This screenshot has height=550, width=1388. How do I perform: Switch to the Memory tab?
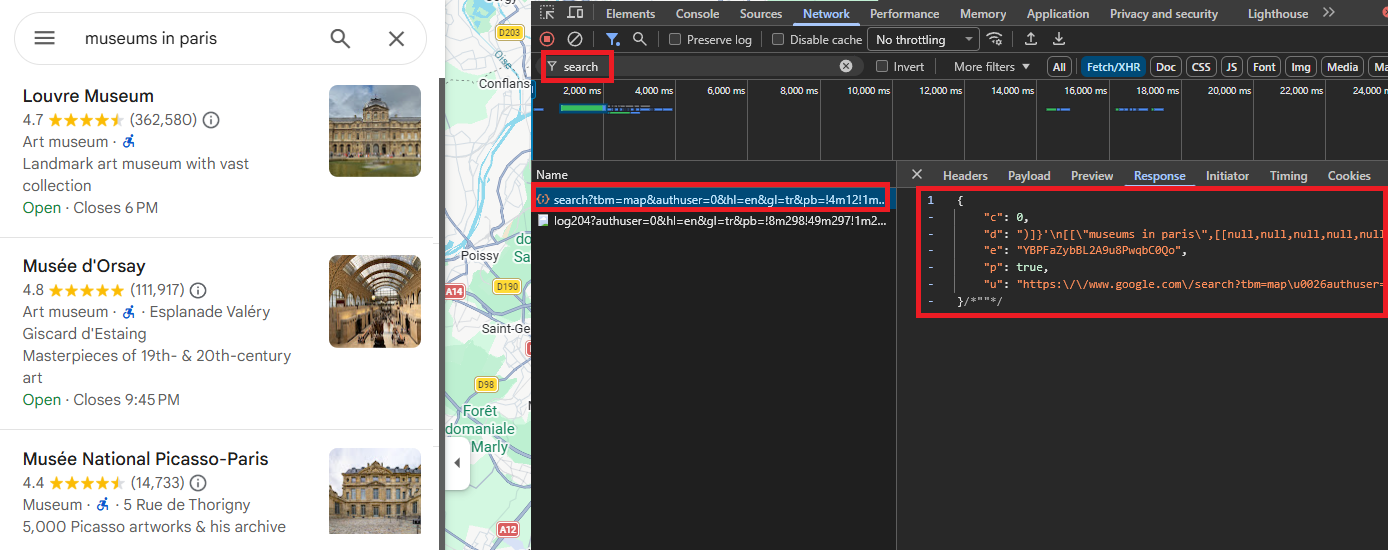pyautogui.click(x=983, y=14)
